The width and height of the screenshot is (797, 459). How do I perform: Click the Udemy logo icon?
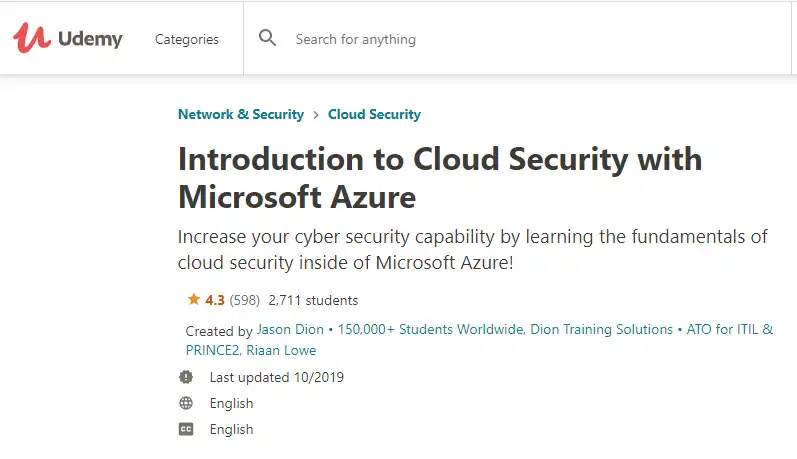[32, 38]
